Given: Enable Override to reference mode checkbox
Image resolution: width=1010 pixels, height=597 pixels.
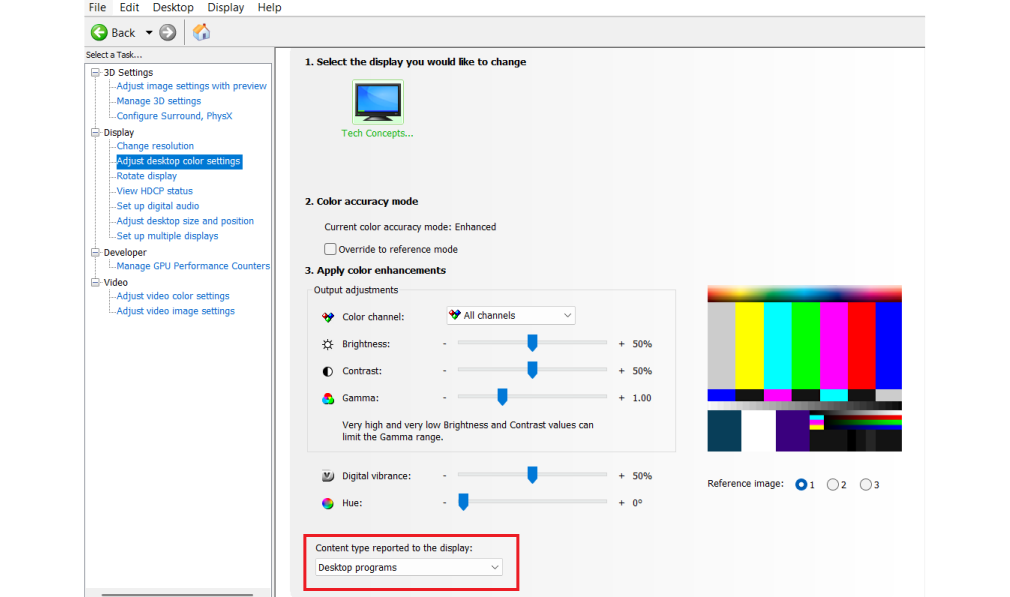Looking at the screenshot, I should coord(330,249).
